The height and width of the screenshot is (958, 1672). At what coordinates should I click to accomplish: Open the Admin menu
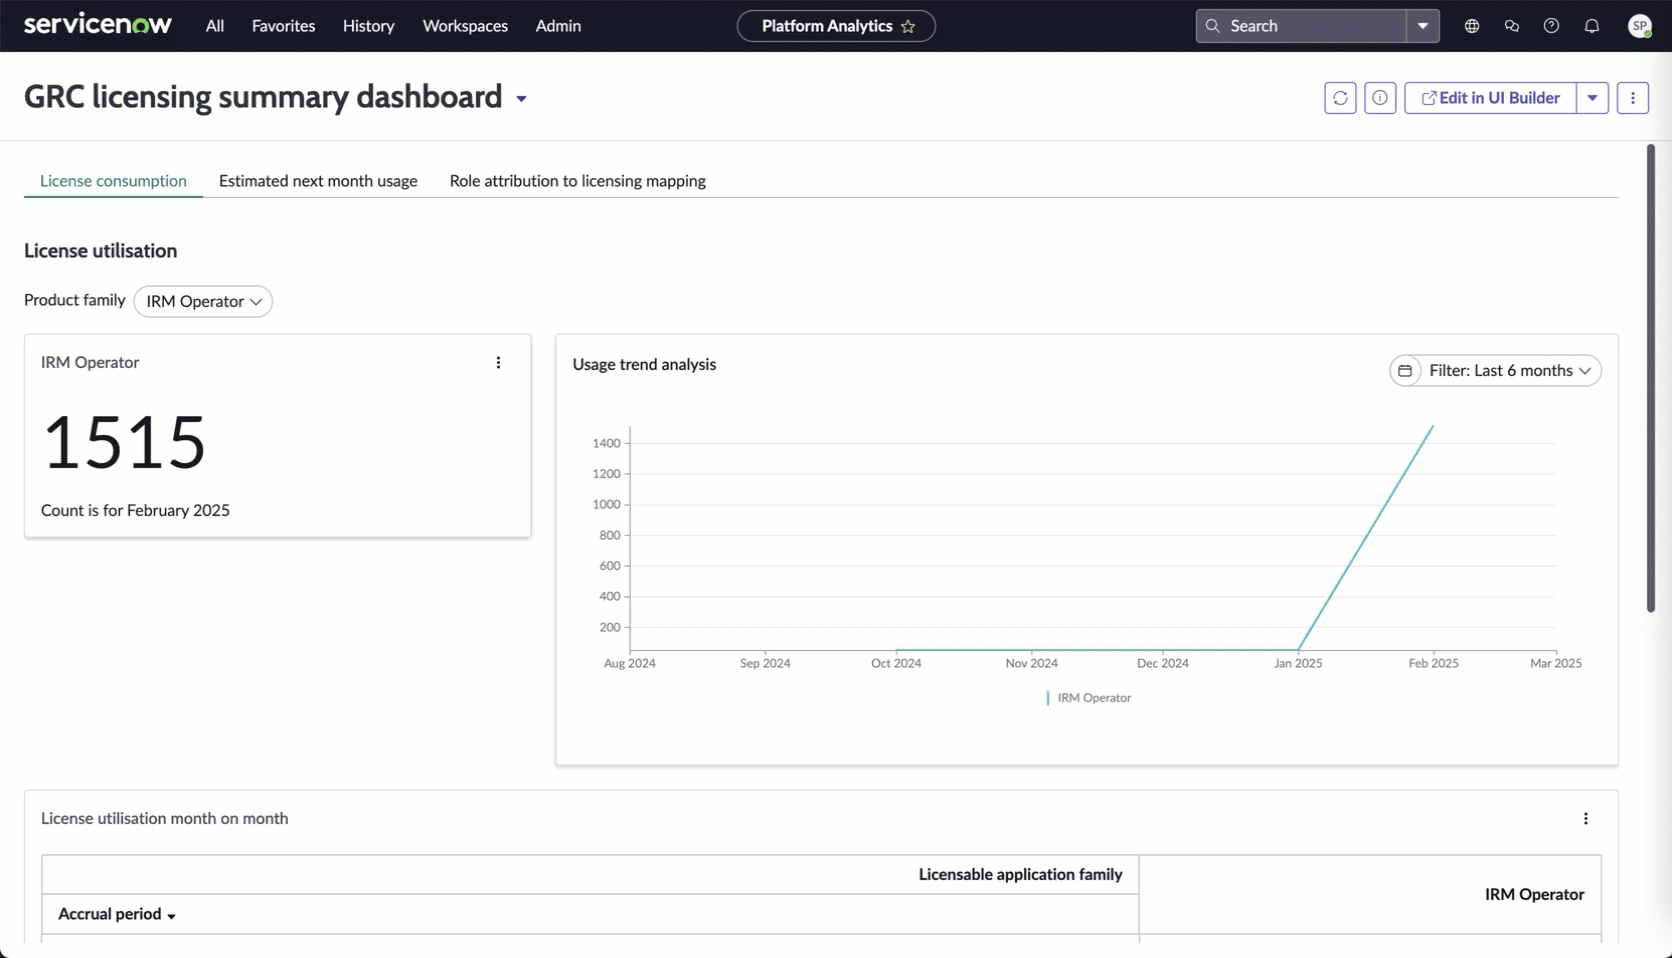(558, 26)
